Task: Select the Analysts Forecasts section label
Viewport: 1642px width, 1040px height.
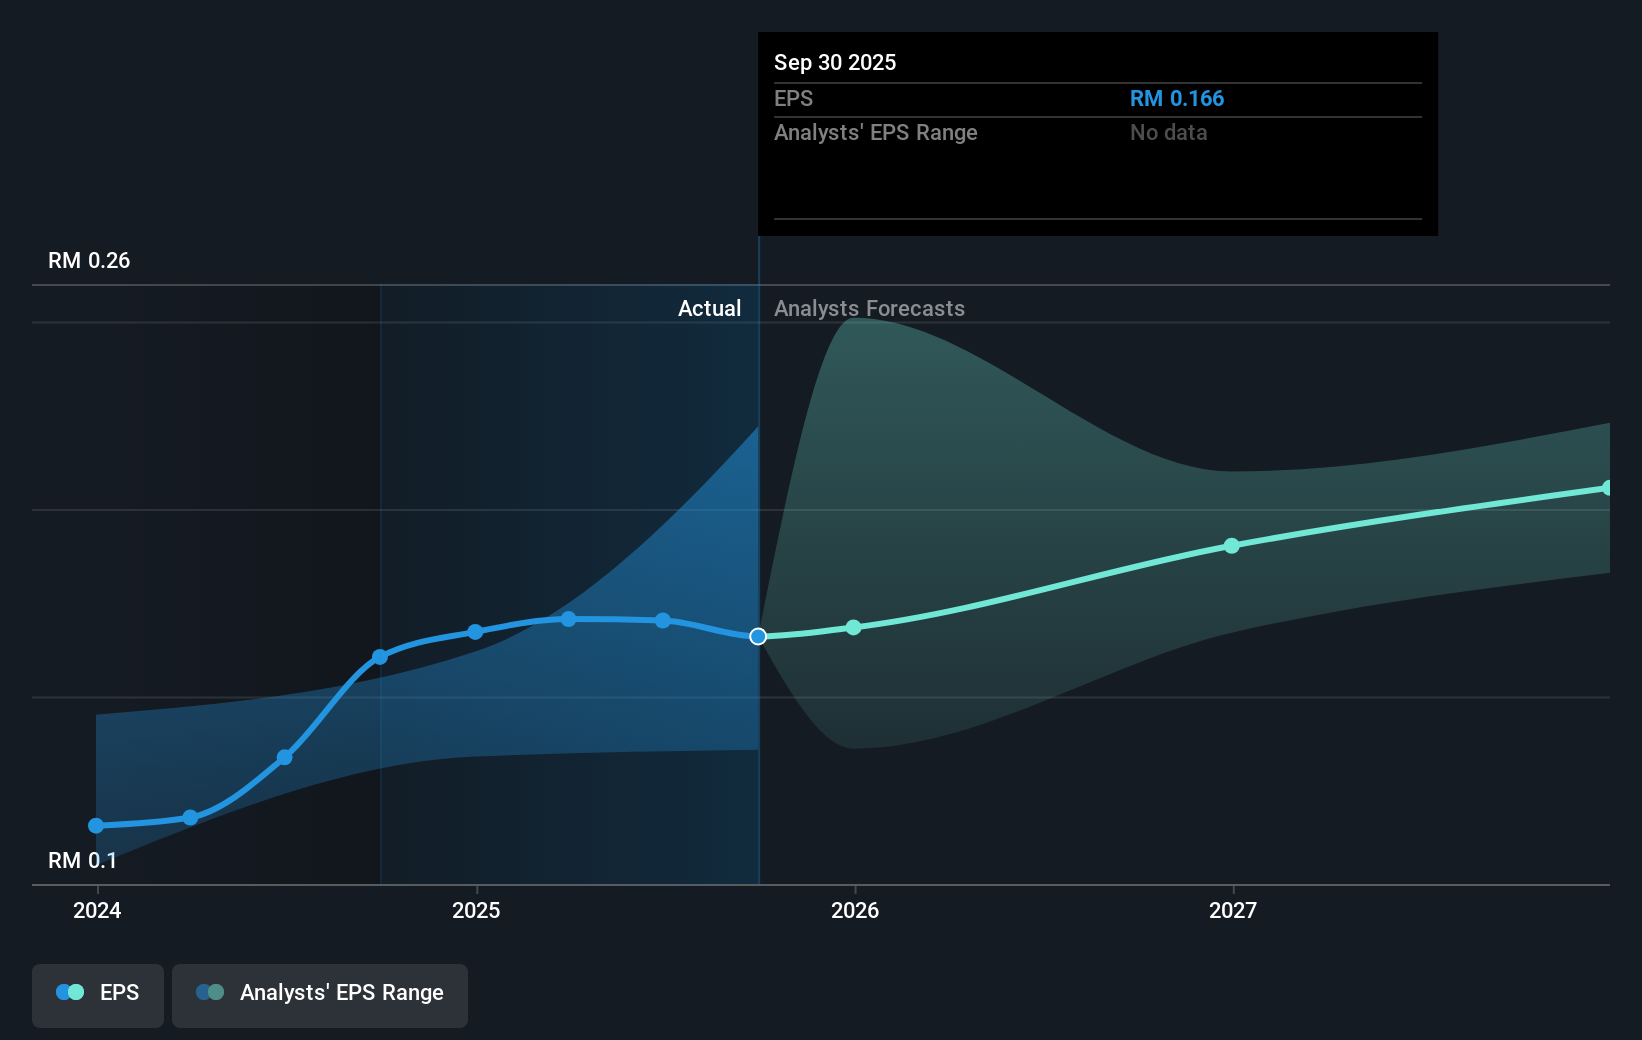Action: [869, 308]
